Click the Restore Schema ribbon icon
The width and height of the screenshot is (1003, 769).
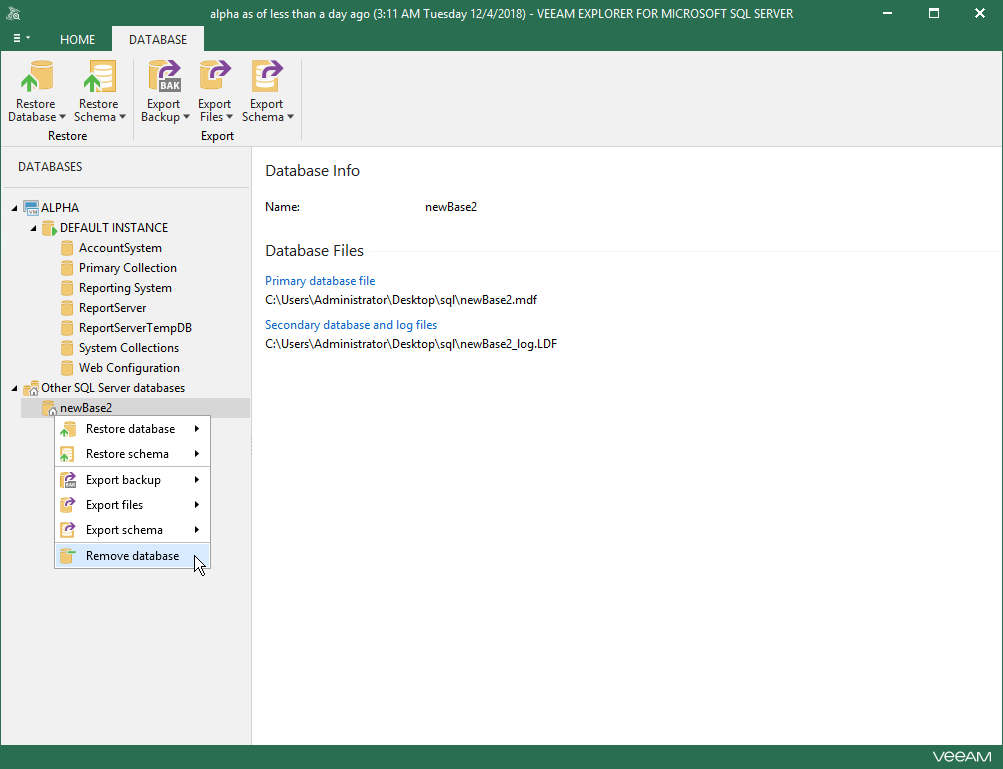tap(99, 77)
